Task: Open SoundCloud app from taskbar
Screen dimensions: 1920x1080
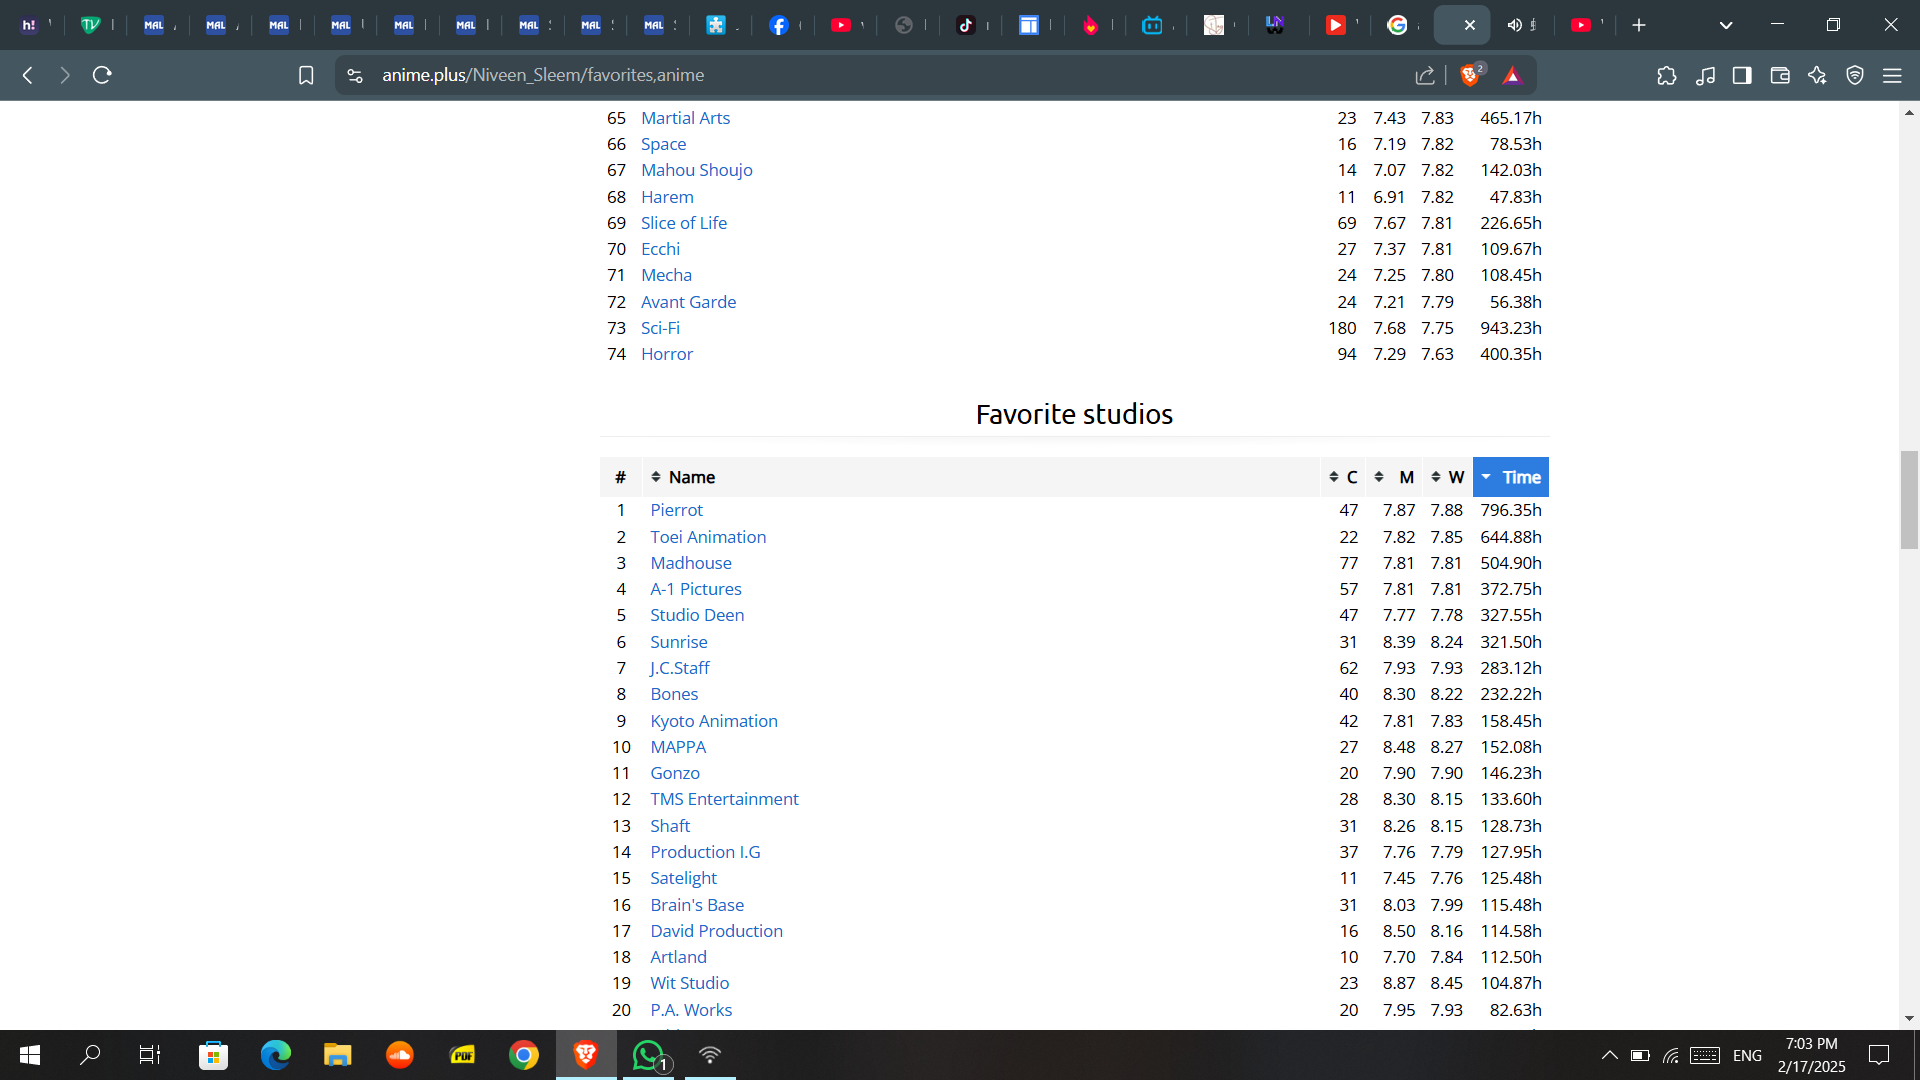Action: click(x=400, y=1055)
